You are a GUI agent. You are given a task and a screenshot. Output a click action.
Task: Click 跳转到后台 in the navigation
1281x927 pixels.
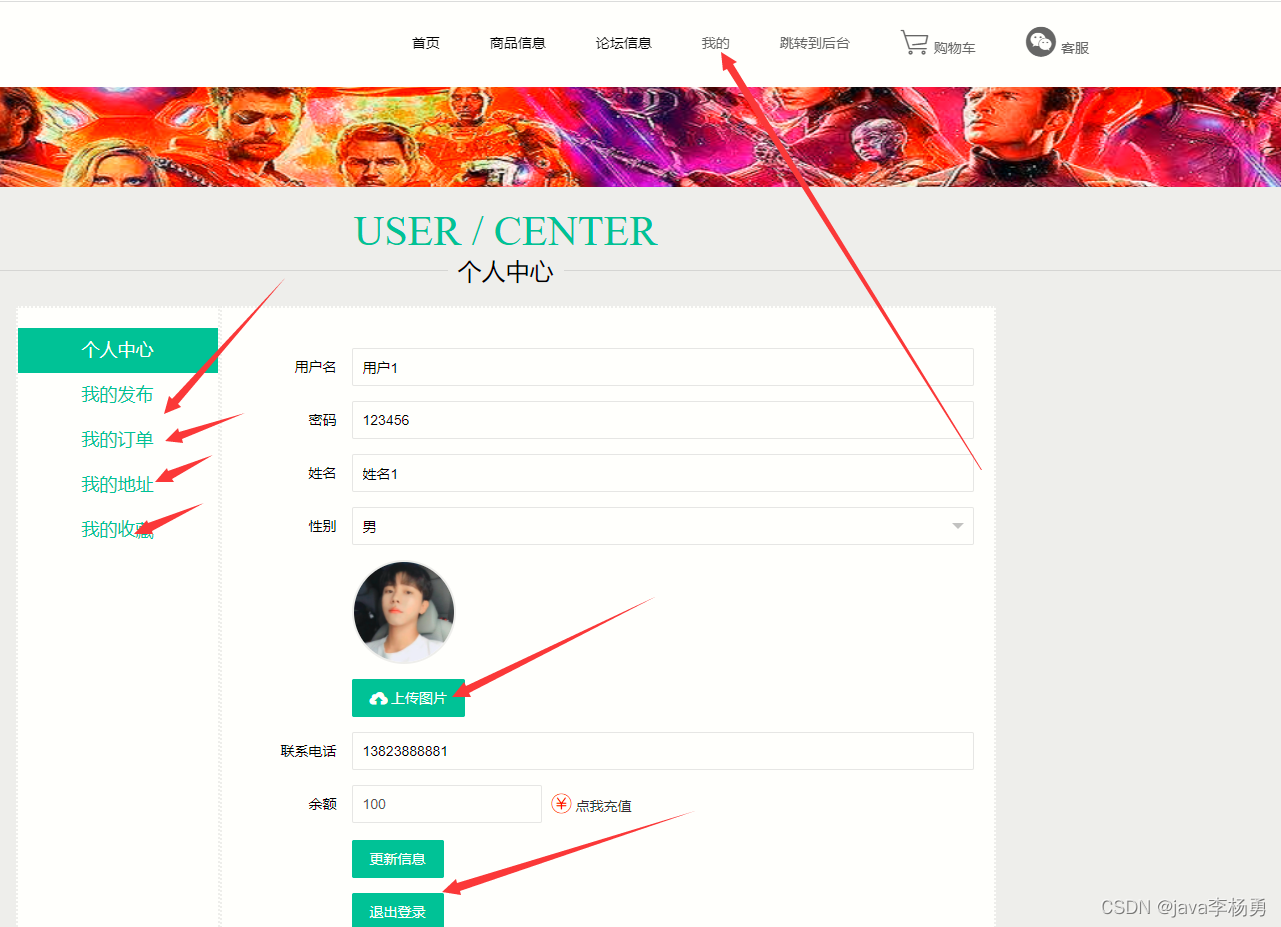[x=815, y=43]
